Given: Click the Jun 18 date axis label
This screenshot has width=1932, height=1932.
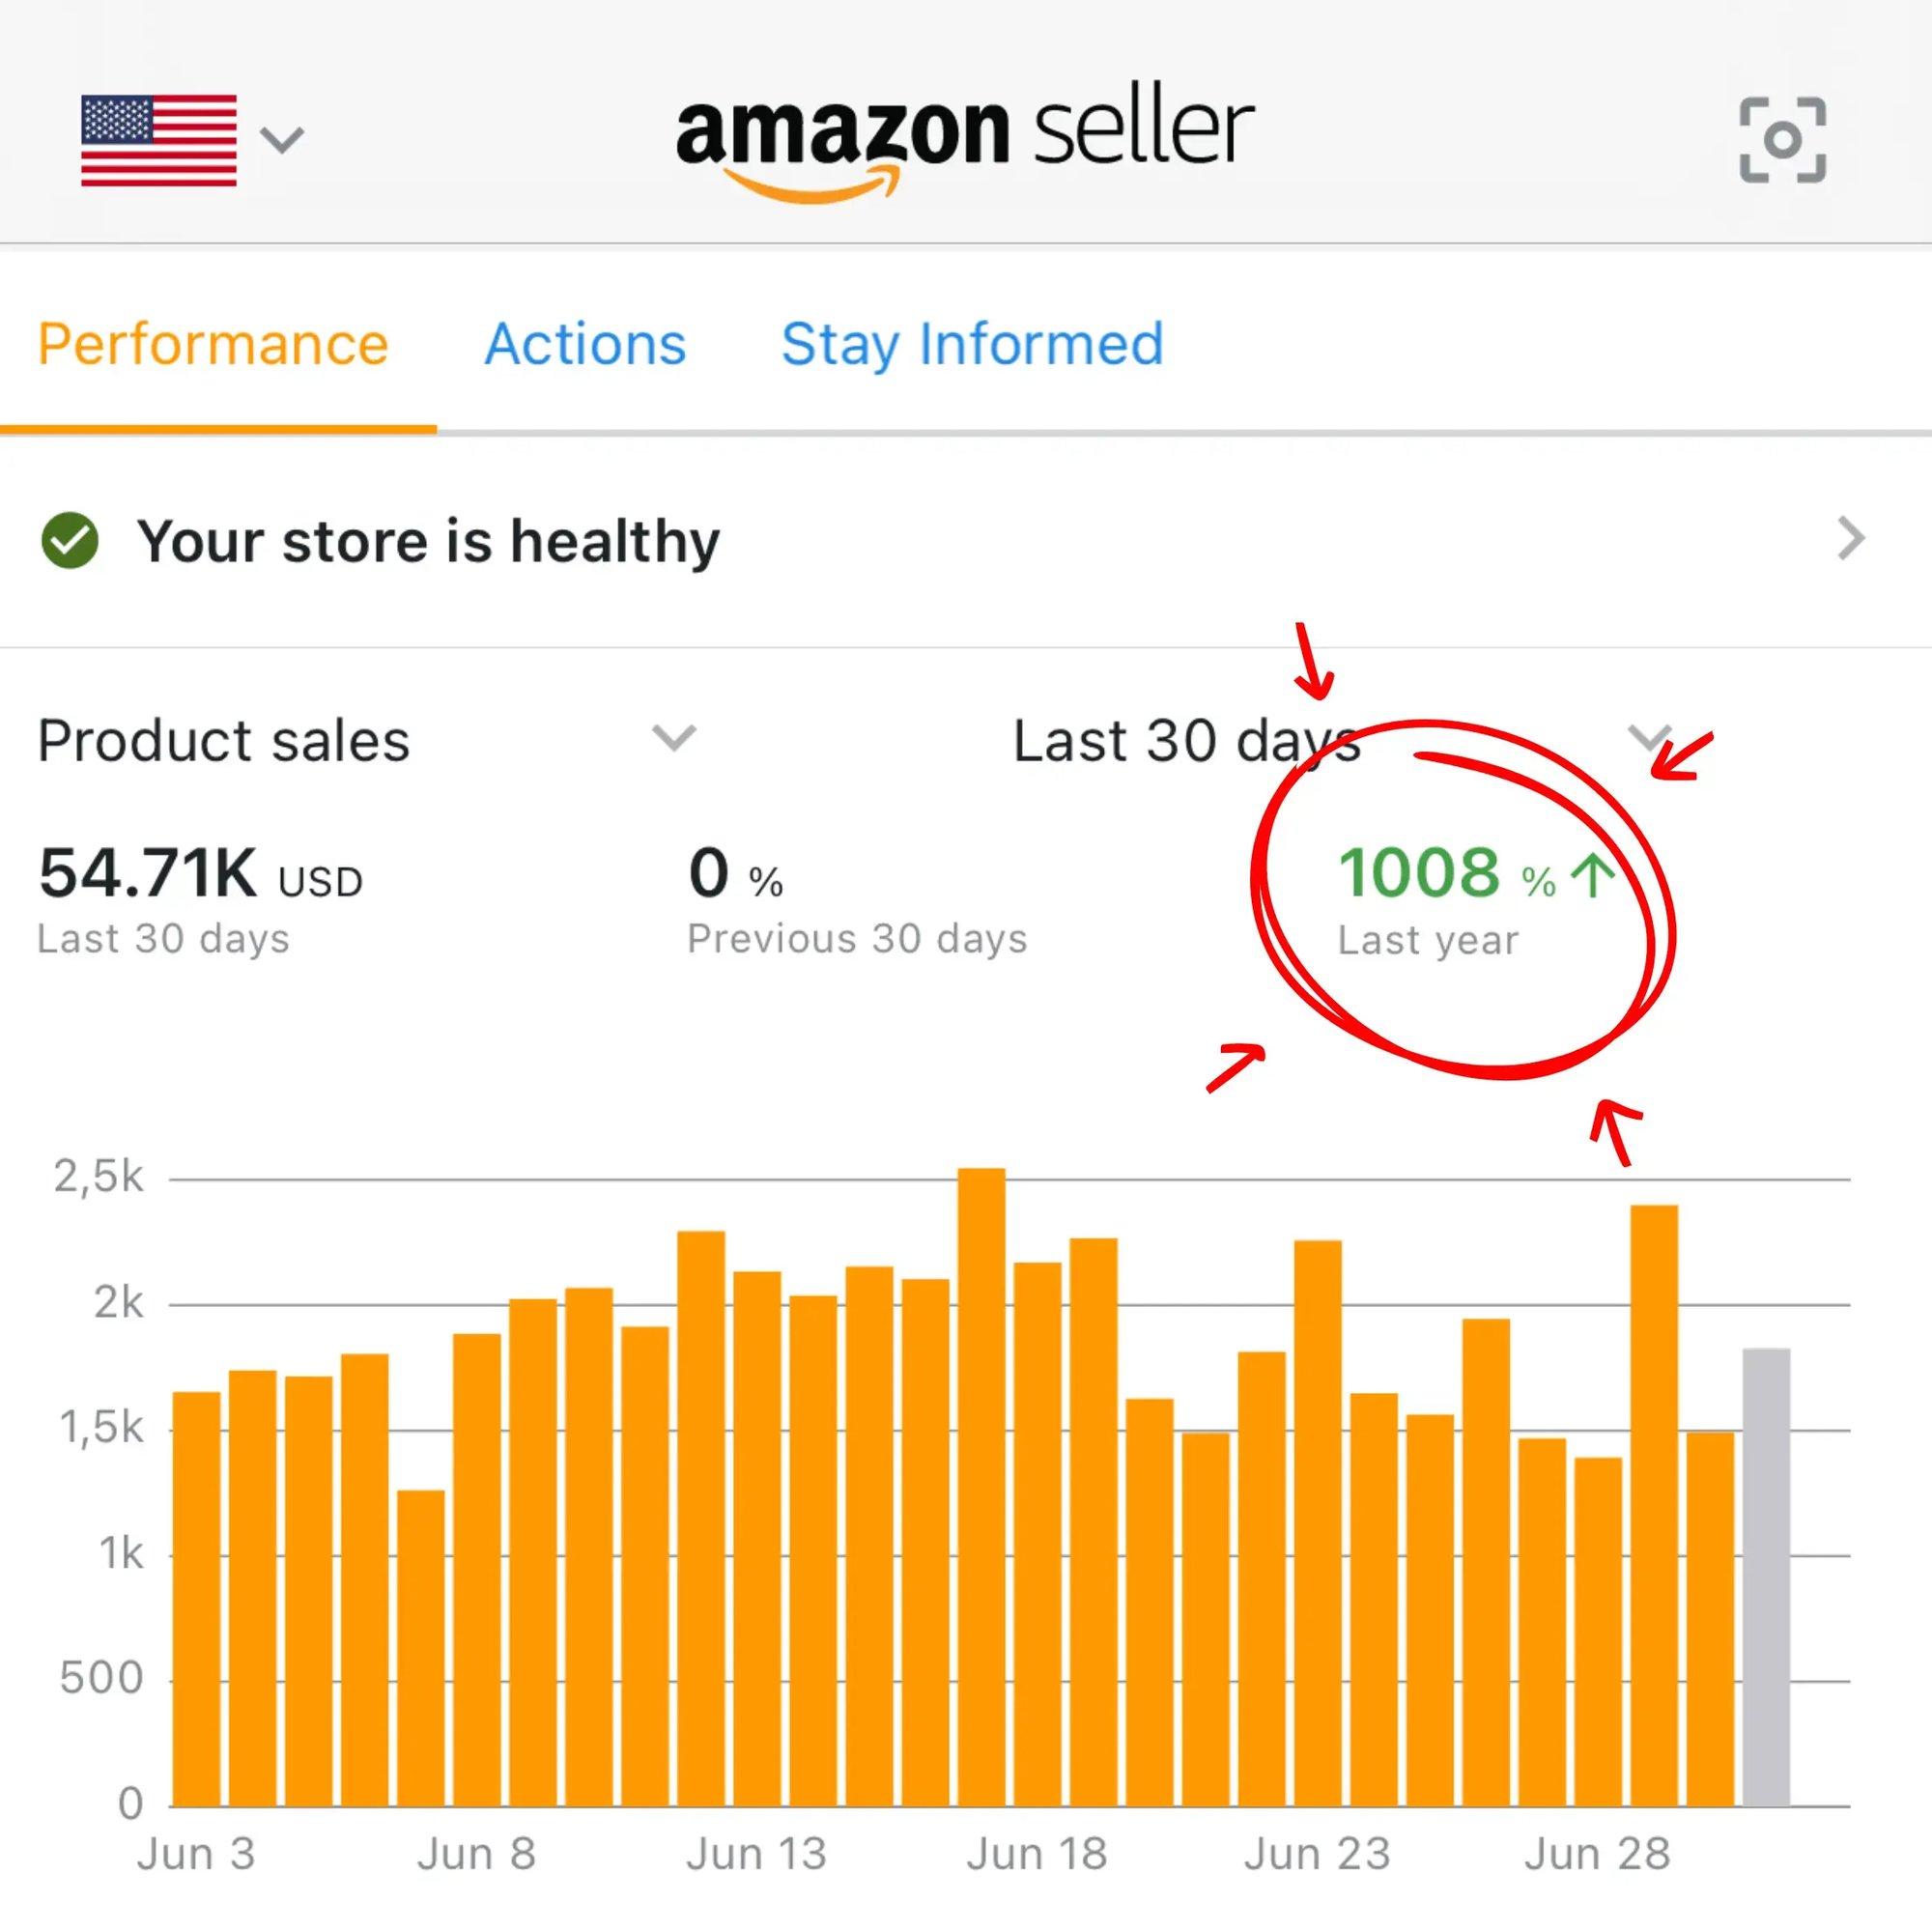Looking at the screenshot, I should coord(1037,1855).
